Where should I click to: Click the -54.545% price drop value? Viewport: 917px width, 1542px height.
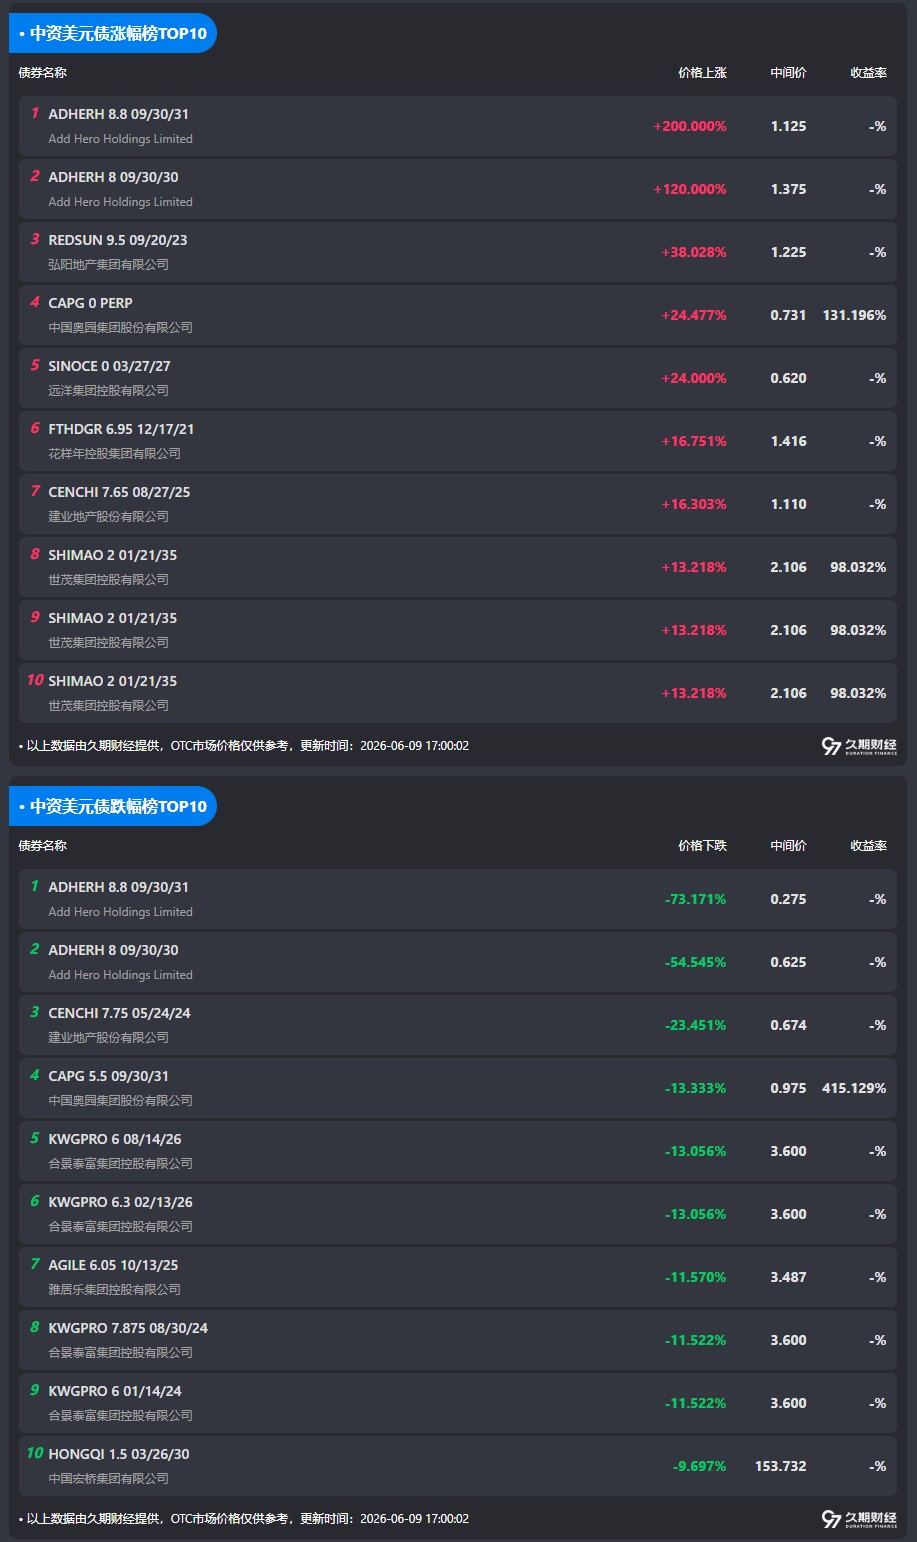(x=696, y=962)
